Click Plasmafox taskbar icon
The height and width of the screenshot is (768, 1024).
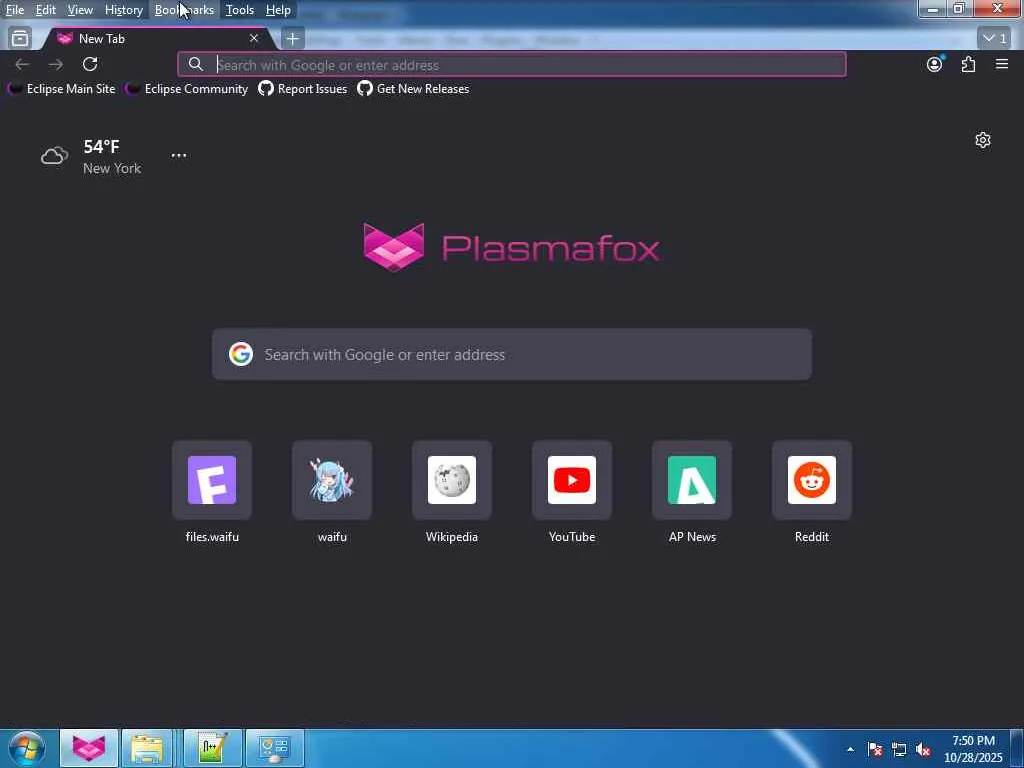click(x=89, y=748)
